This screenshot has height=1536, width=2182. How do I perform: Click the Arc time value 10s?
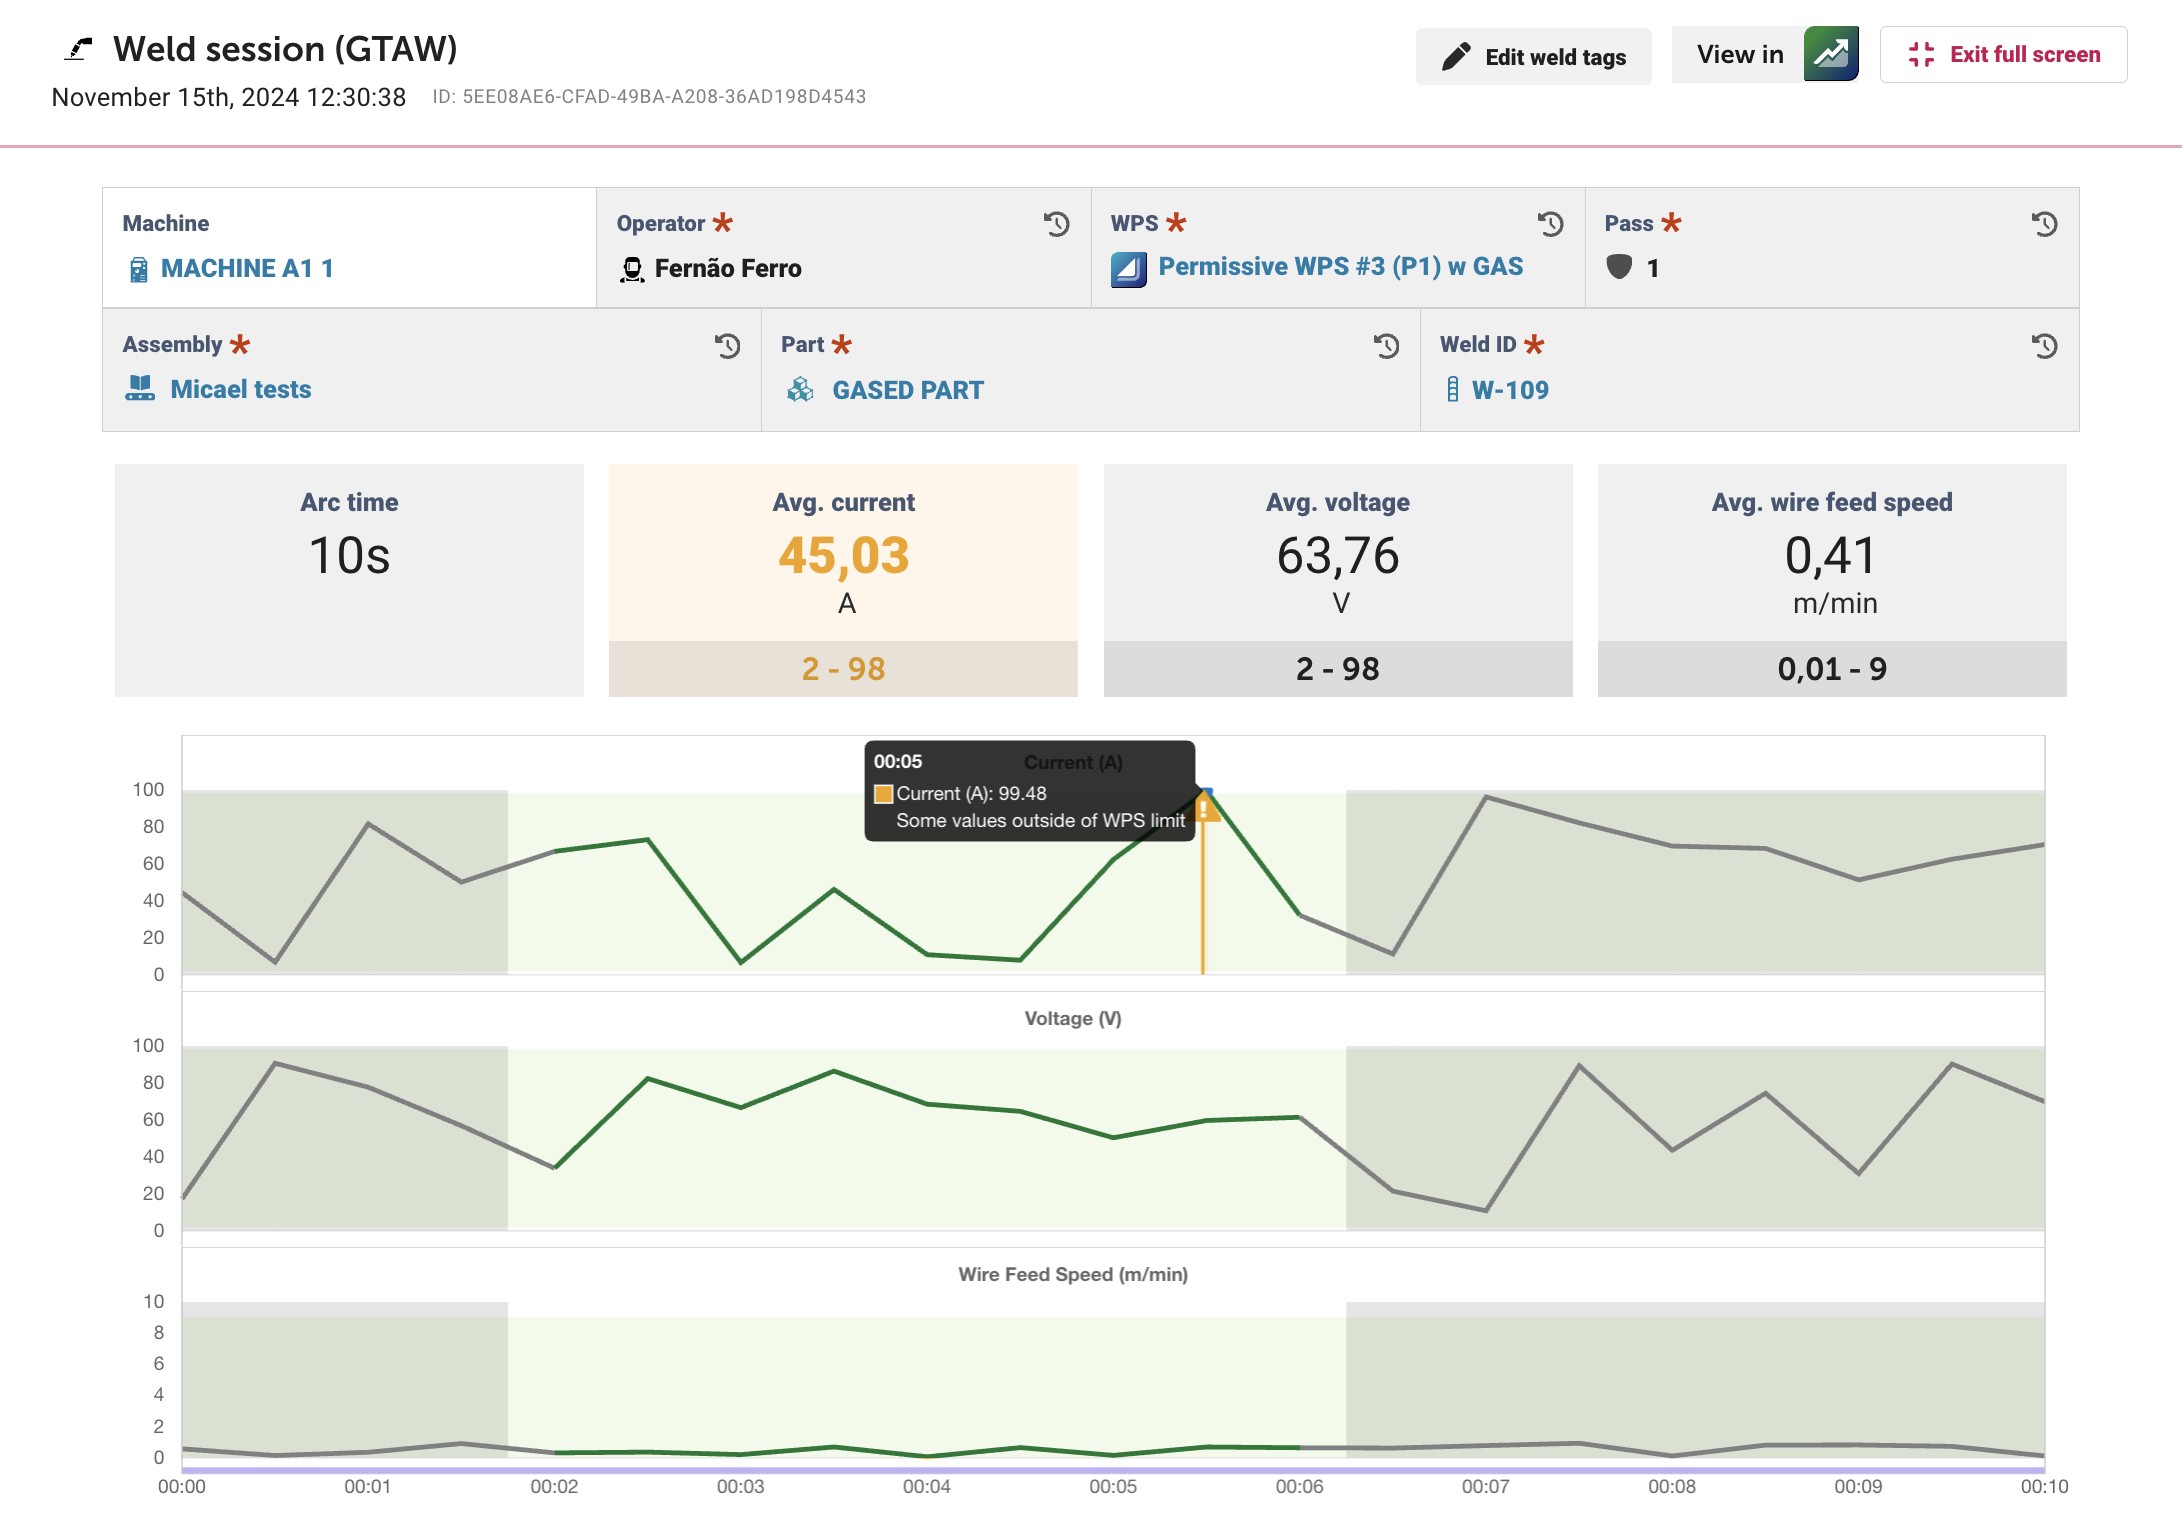pyautogui.click(x=349, y=555)
